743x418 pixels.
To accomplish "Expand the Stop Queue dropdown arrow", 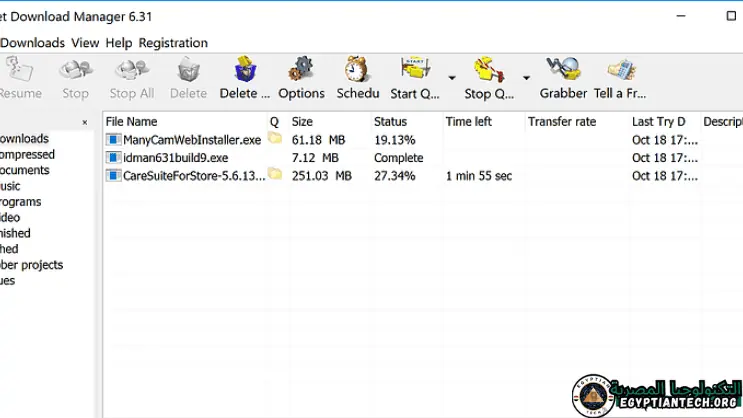I will coord(526,78).
